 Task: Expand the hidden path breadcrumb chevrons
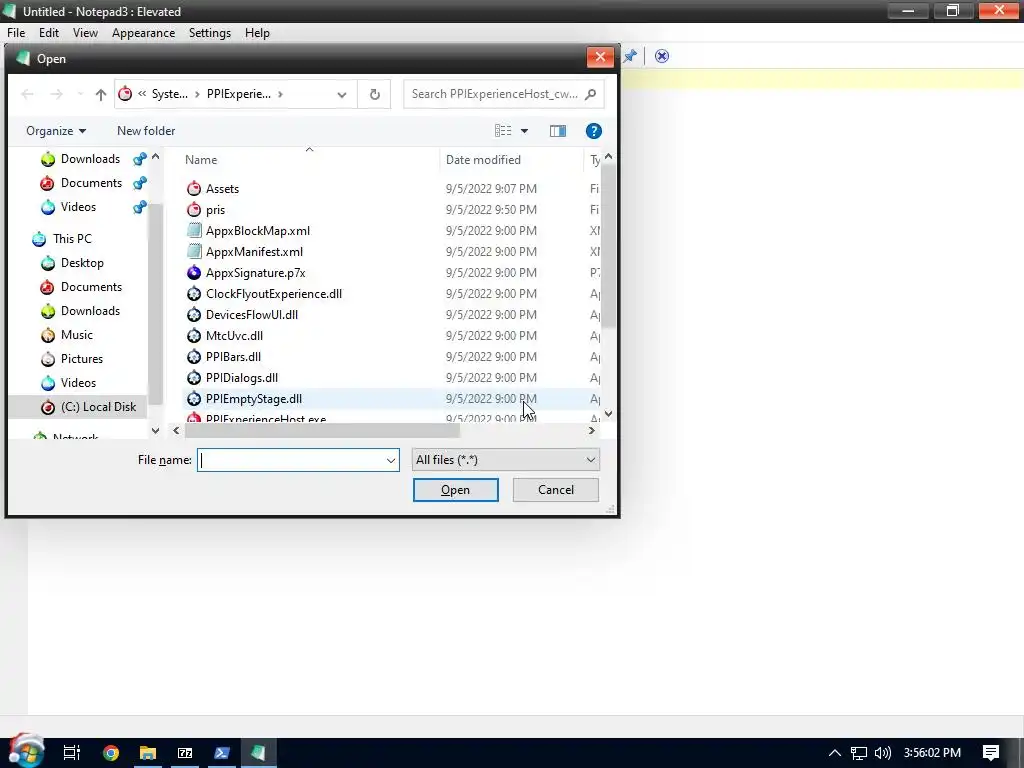click(142, 94)
